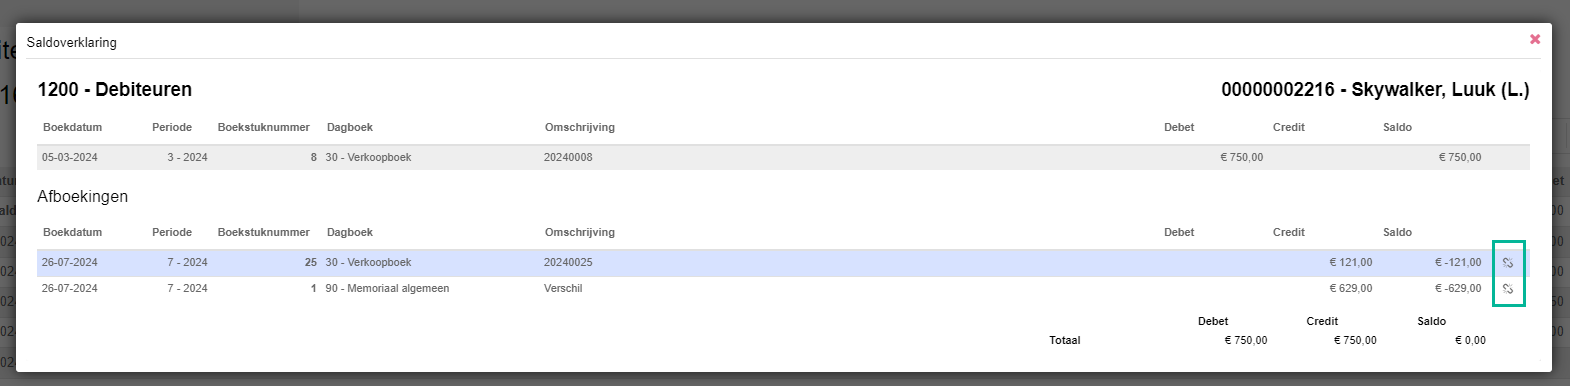Click the Omschrijving header under Afboekingen
Viewport: 1570px width, 386px height.
pyautogui.click(x=580, y=232)
